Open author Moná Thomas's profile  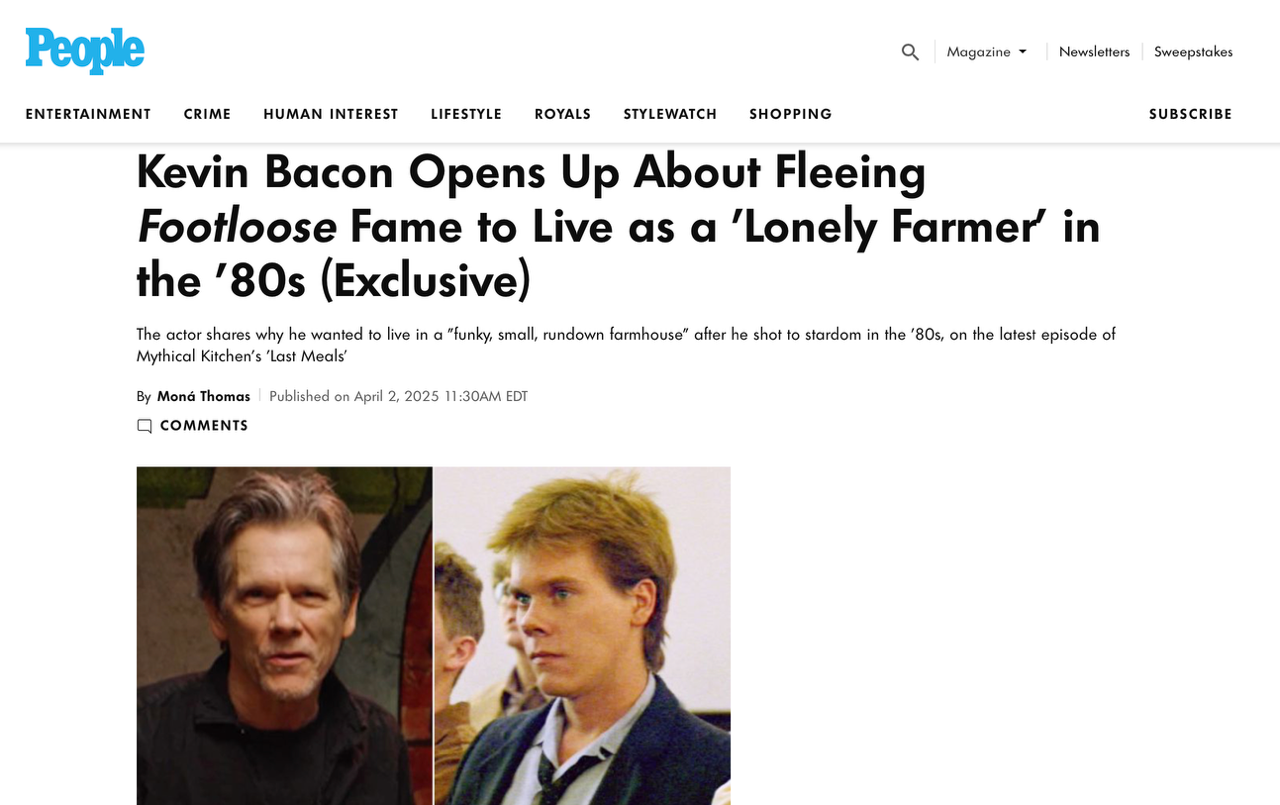pyautogui.click(x=204, y=396)
